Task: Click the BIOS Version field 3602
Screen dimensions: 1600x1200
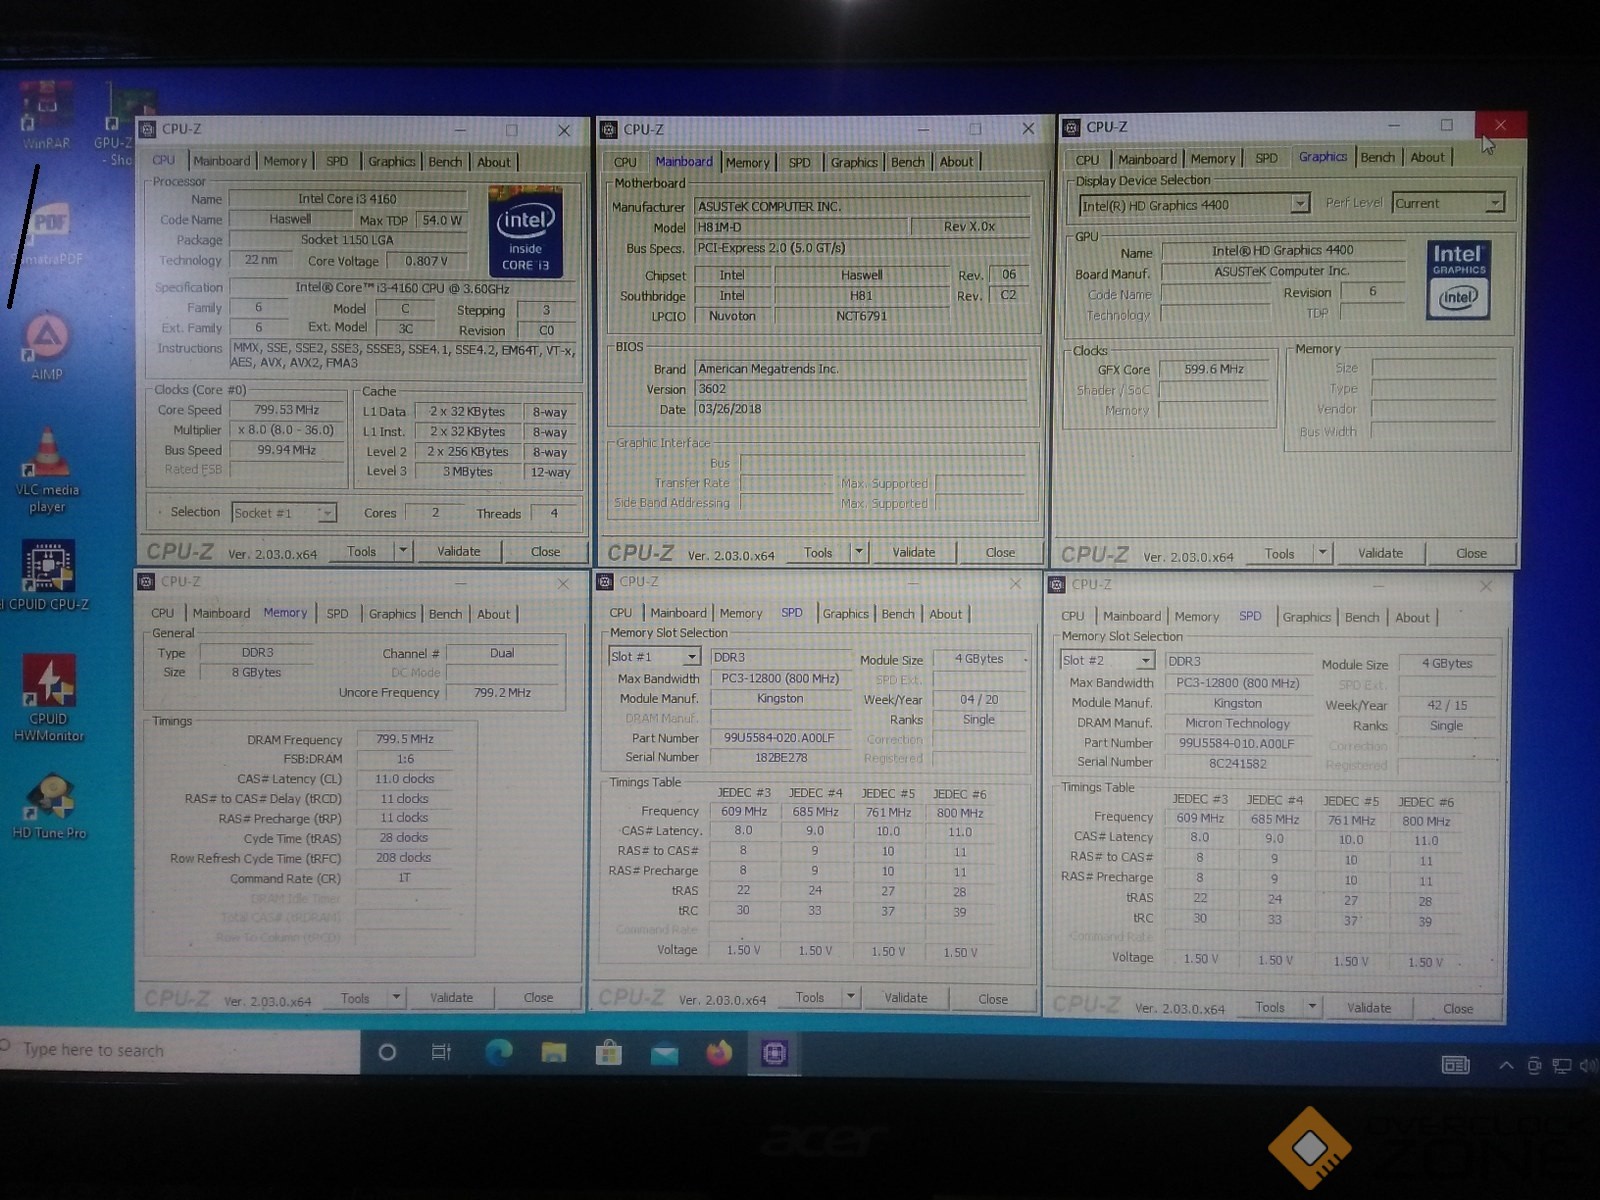Action: click(x=861, y=389)
